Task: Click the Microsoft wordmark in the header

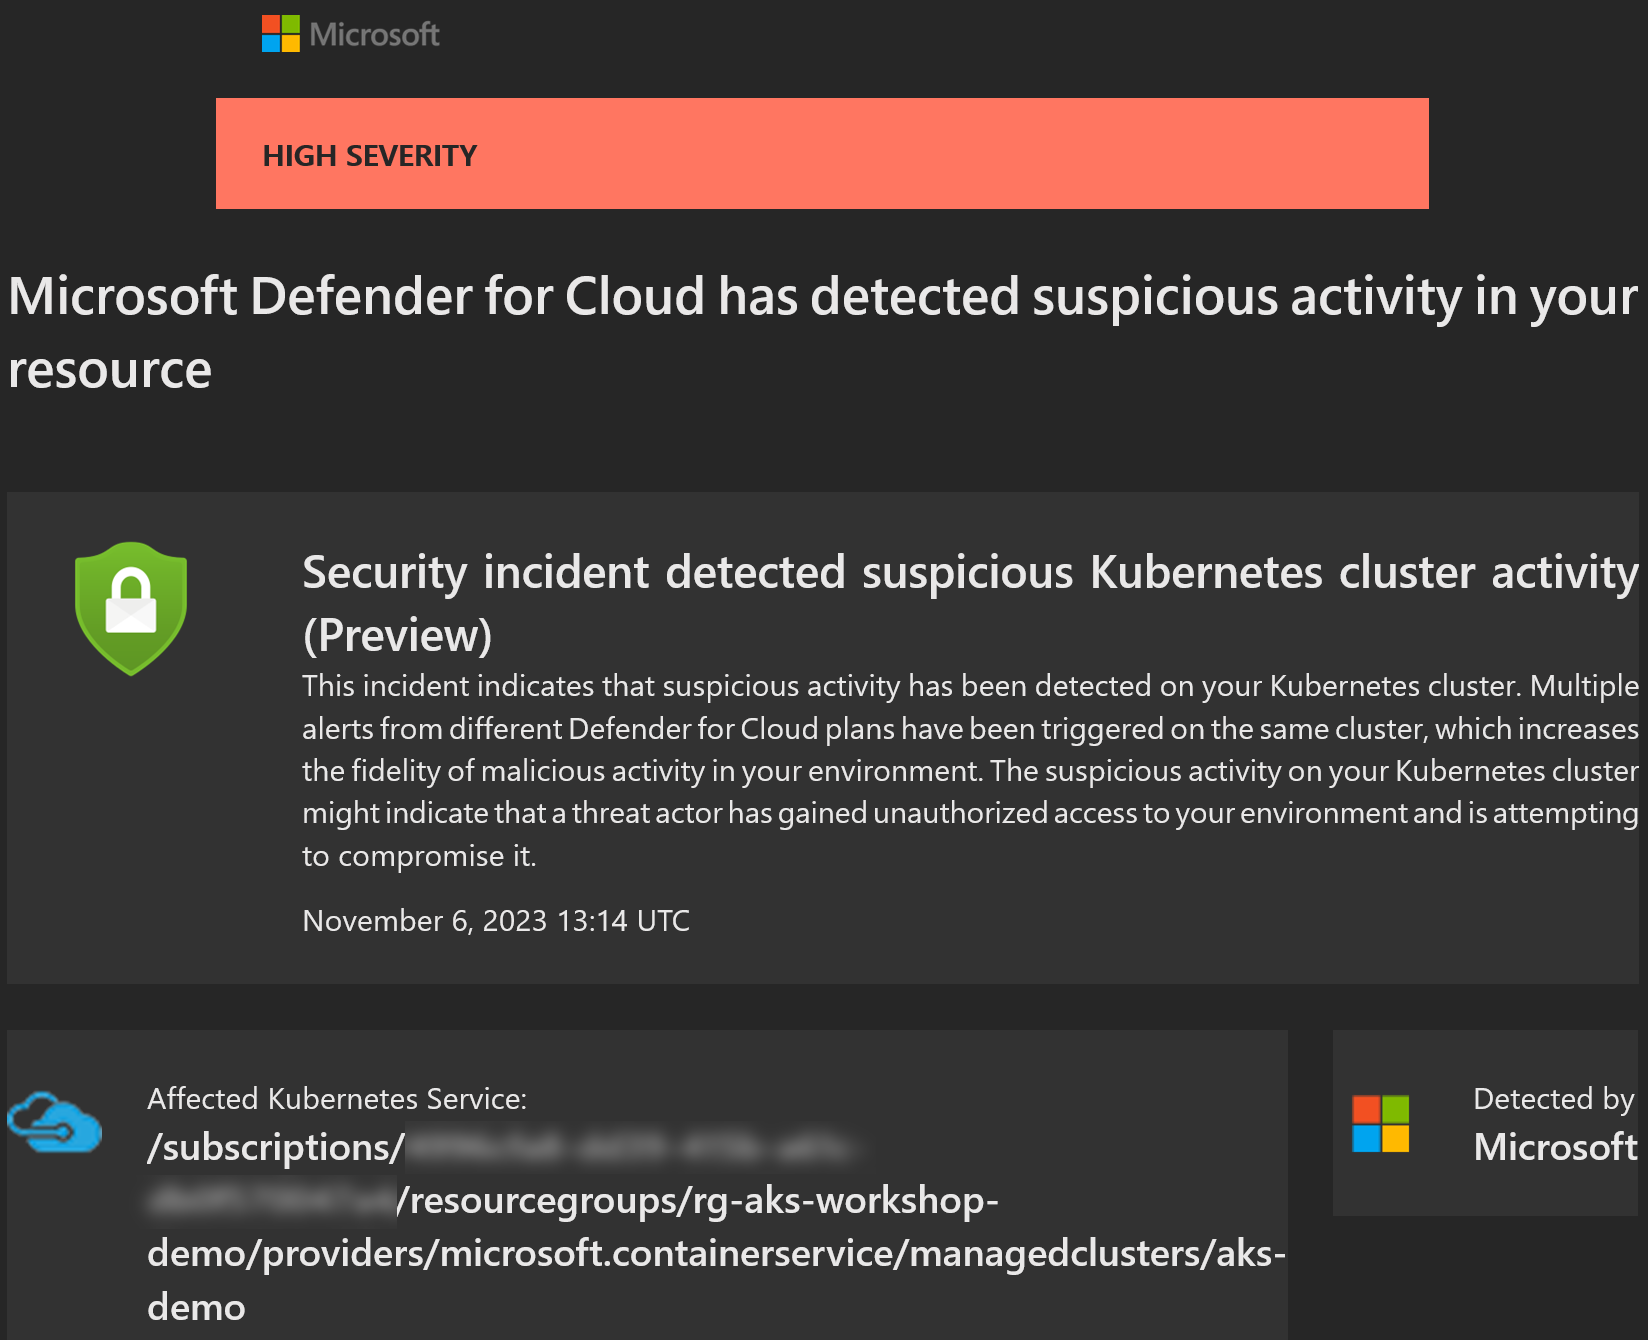Action: [375, 35]
